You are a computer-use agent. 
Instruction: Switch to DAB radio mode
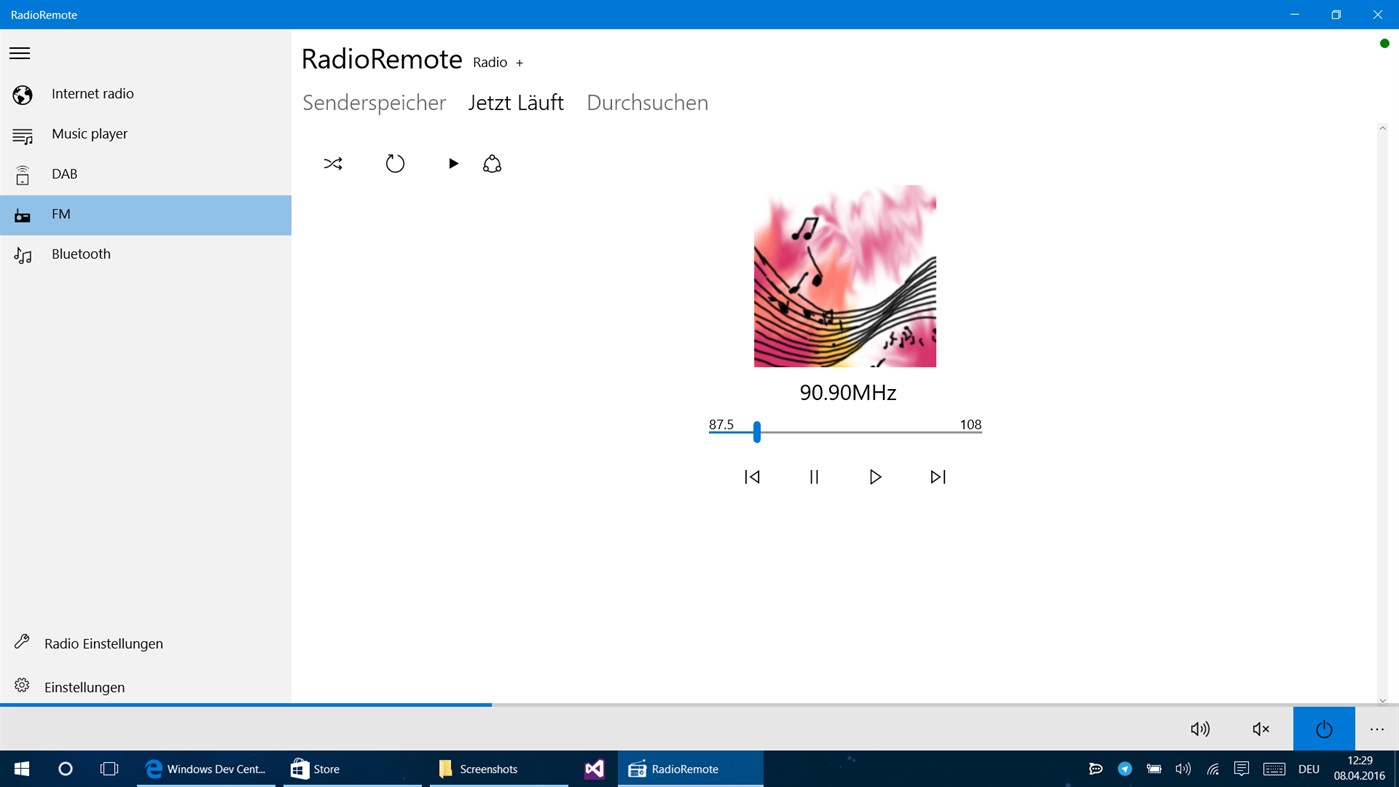click(x=64, y=173)
